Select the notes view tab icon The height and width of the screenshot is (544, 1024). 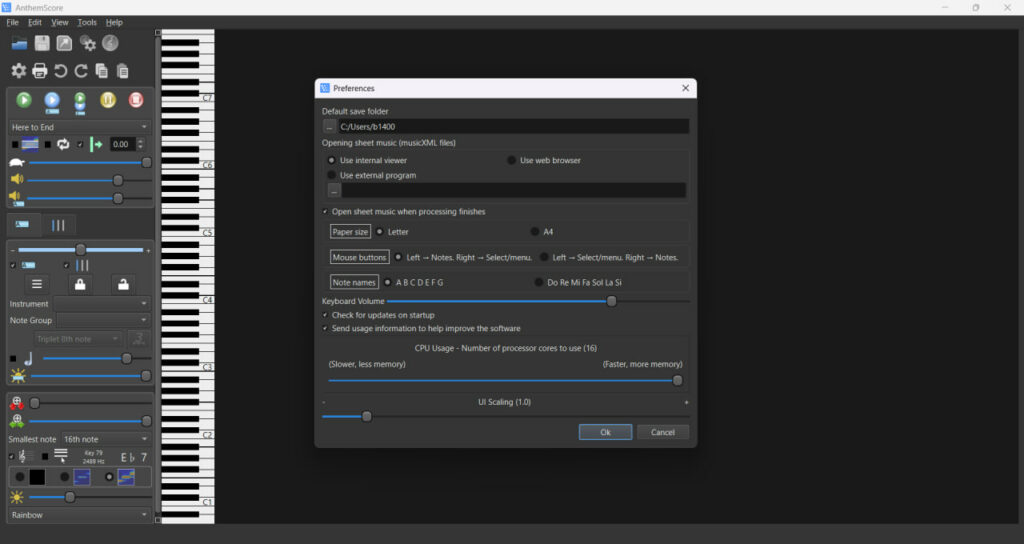23,225
